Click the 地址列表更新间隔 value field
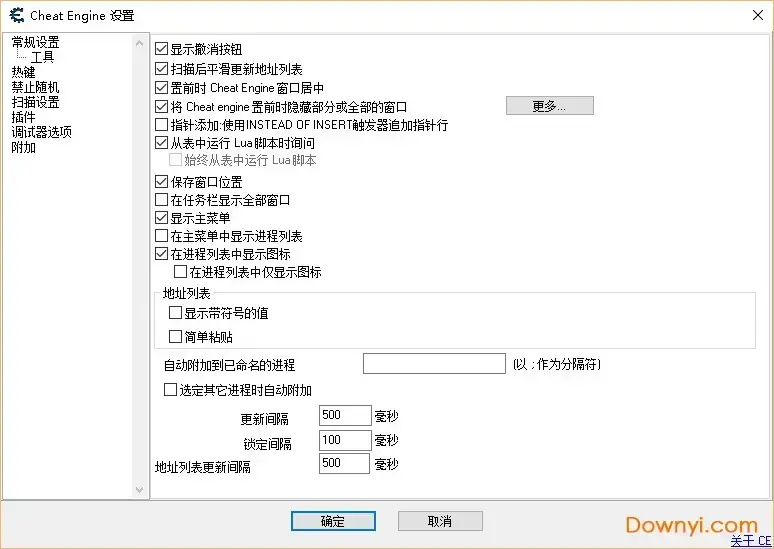The height and width of the screenshot is (549, 774). 344,463
